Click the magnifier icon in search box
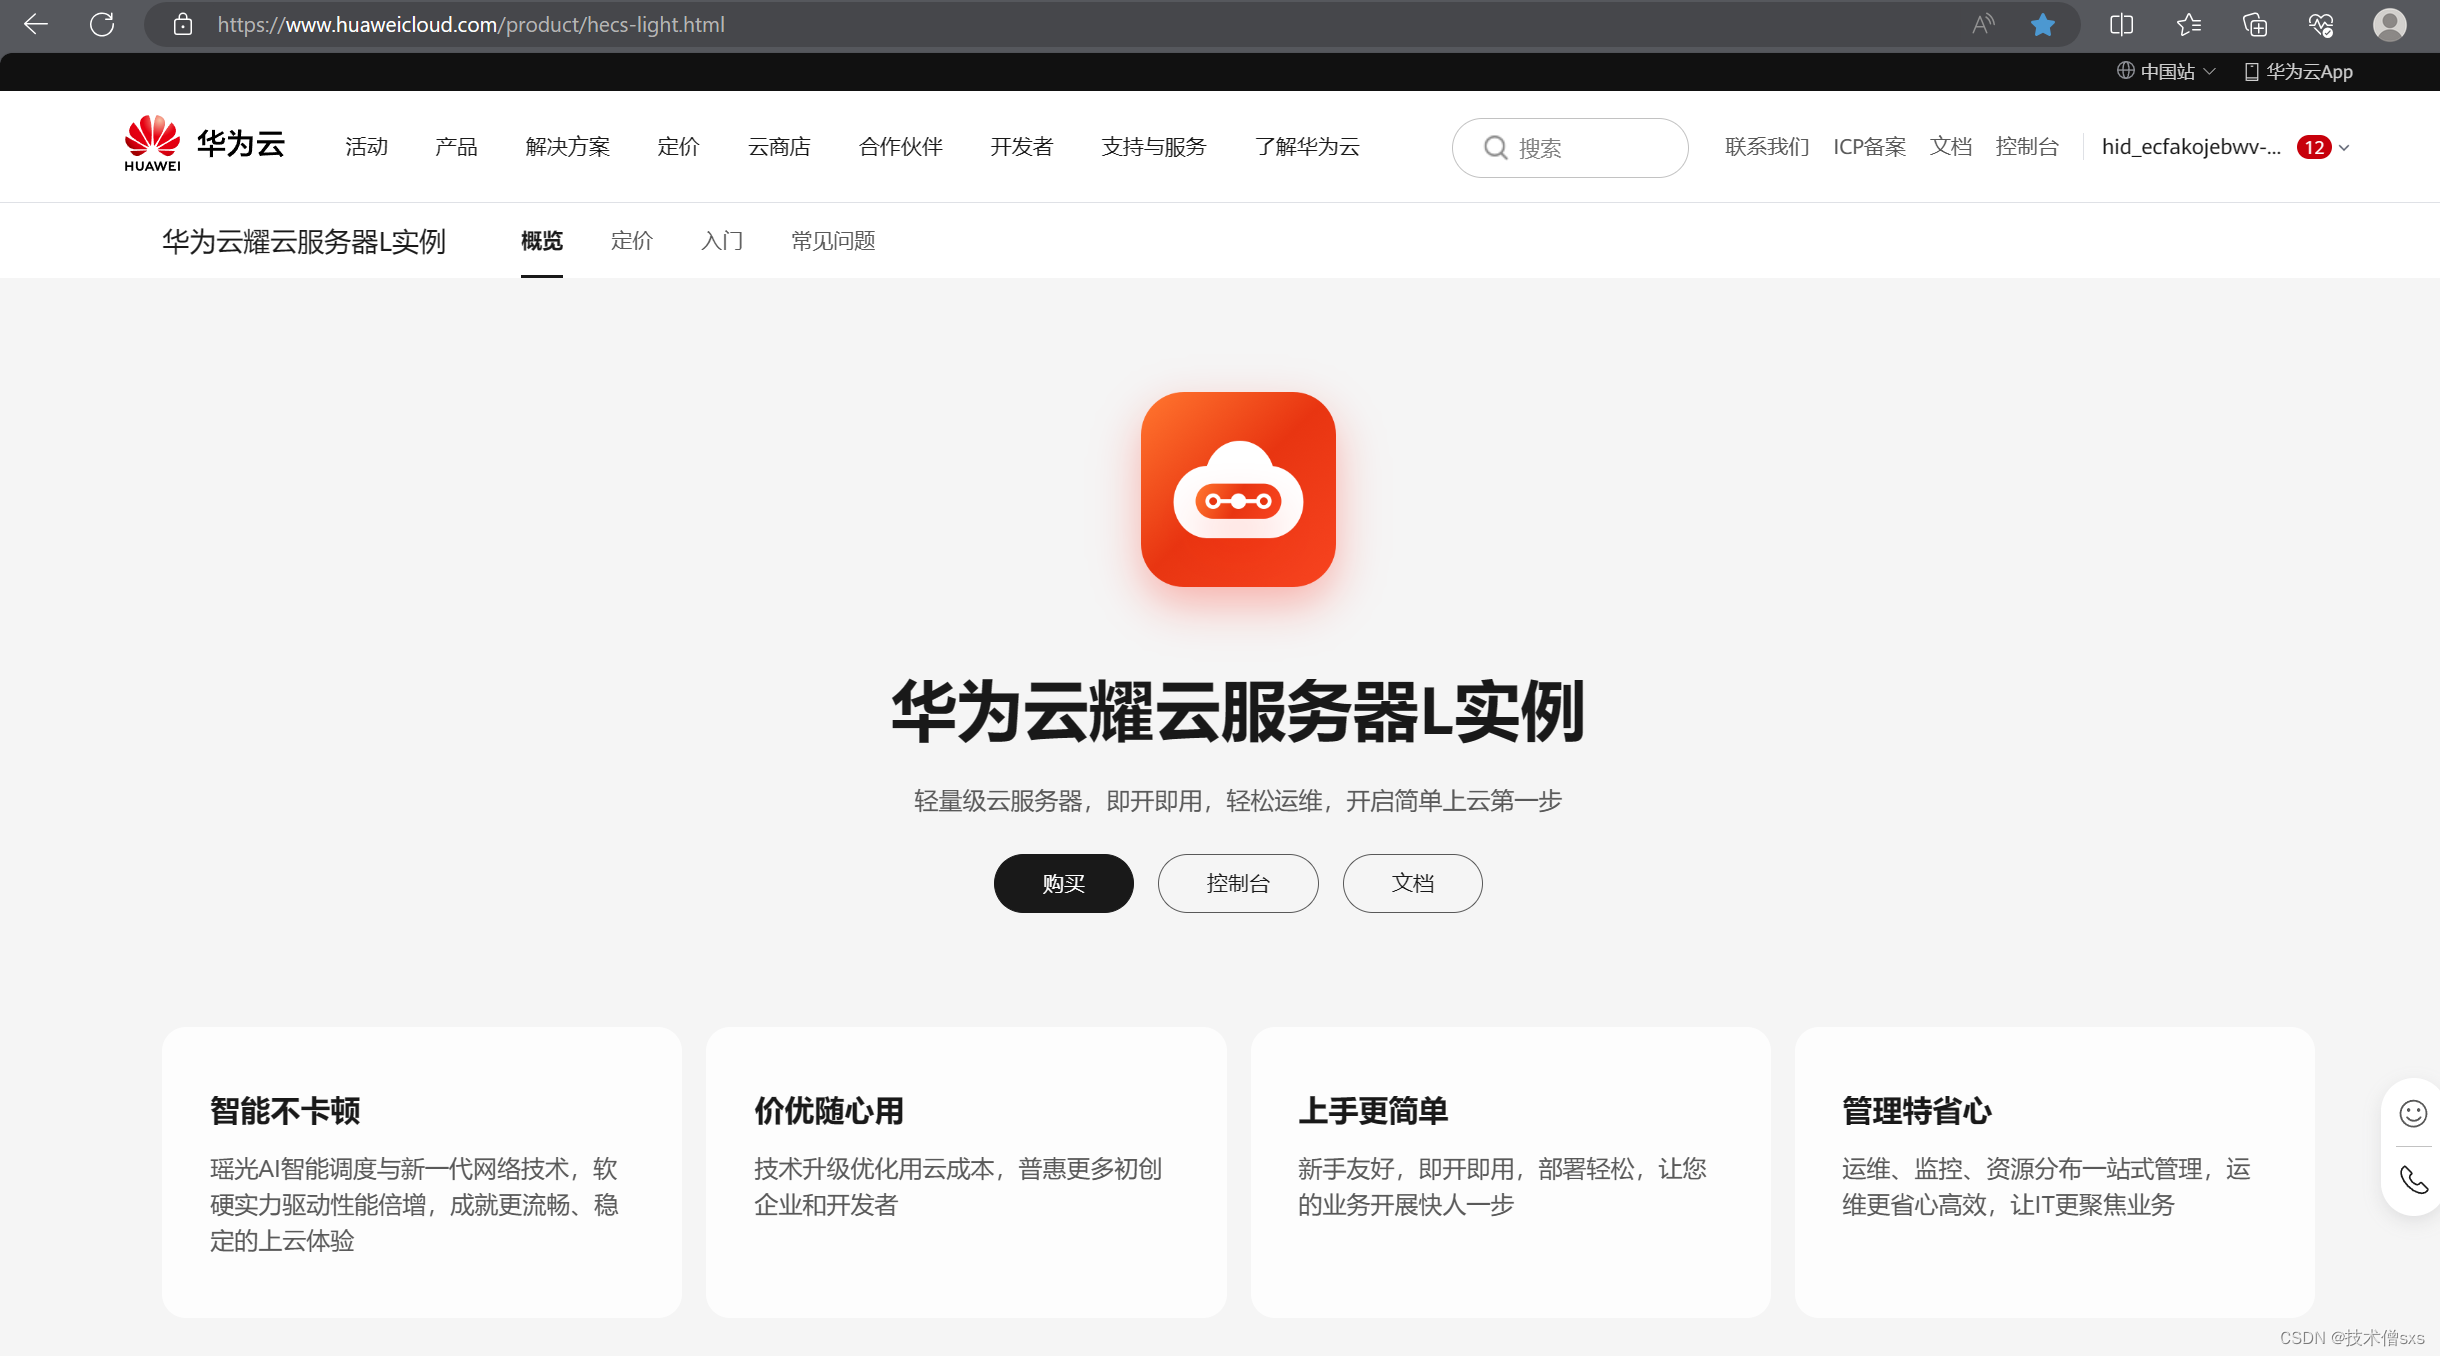 point(1495,148)
